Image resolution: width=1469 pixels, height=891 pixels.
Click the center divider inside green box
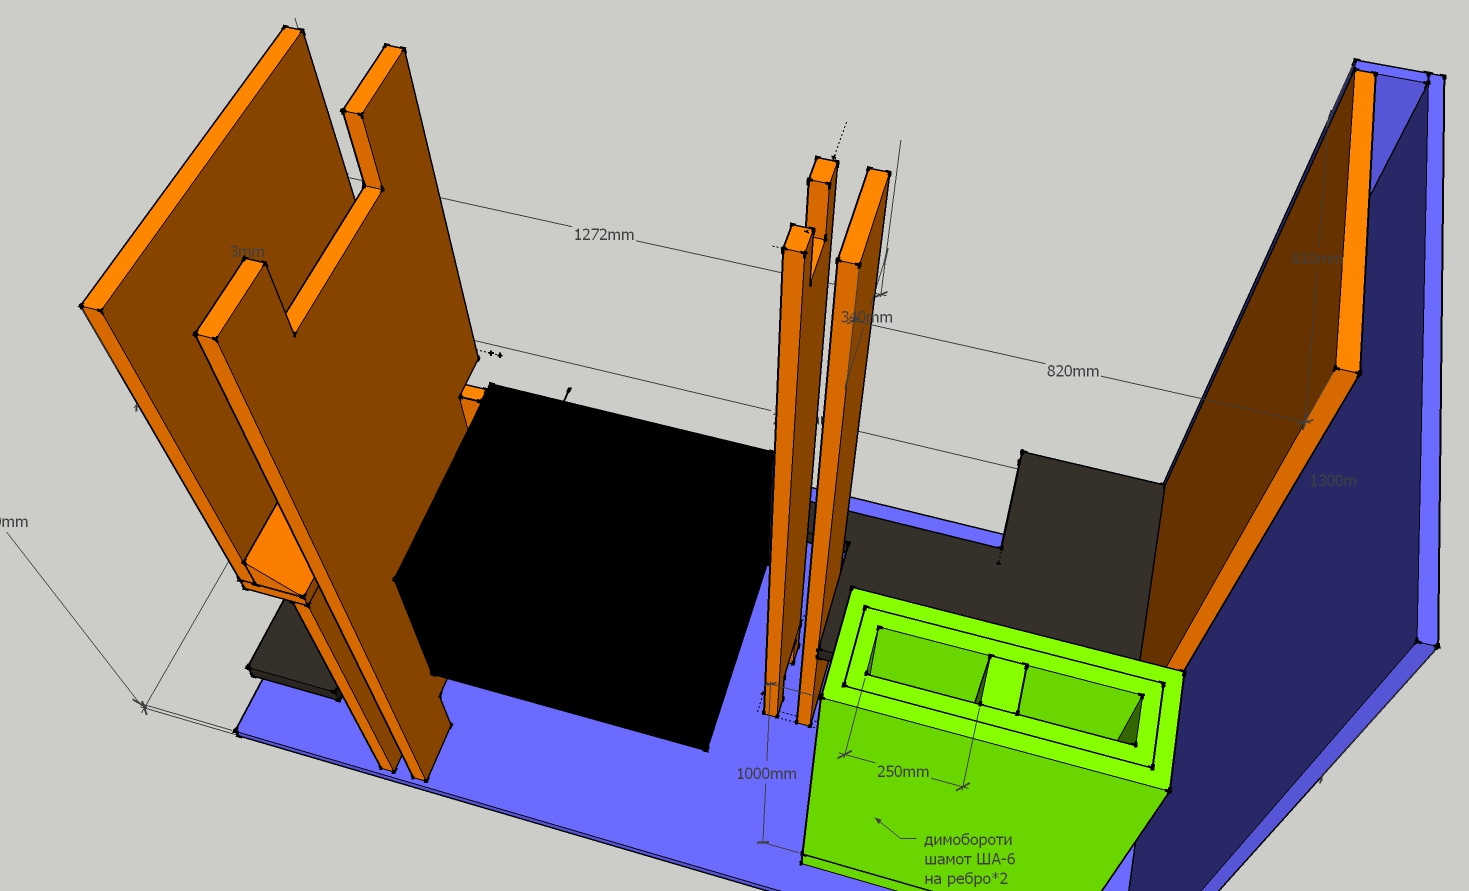1003,685
